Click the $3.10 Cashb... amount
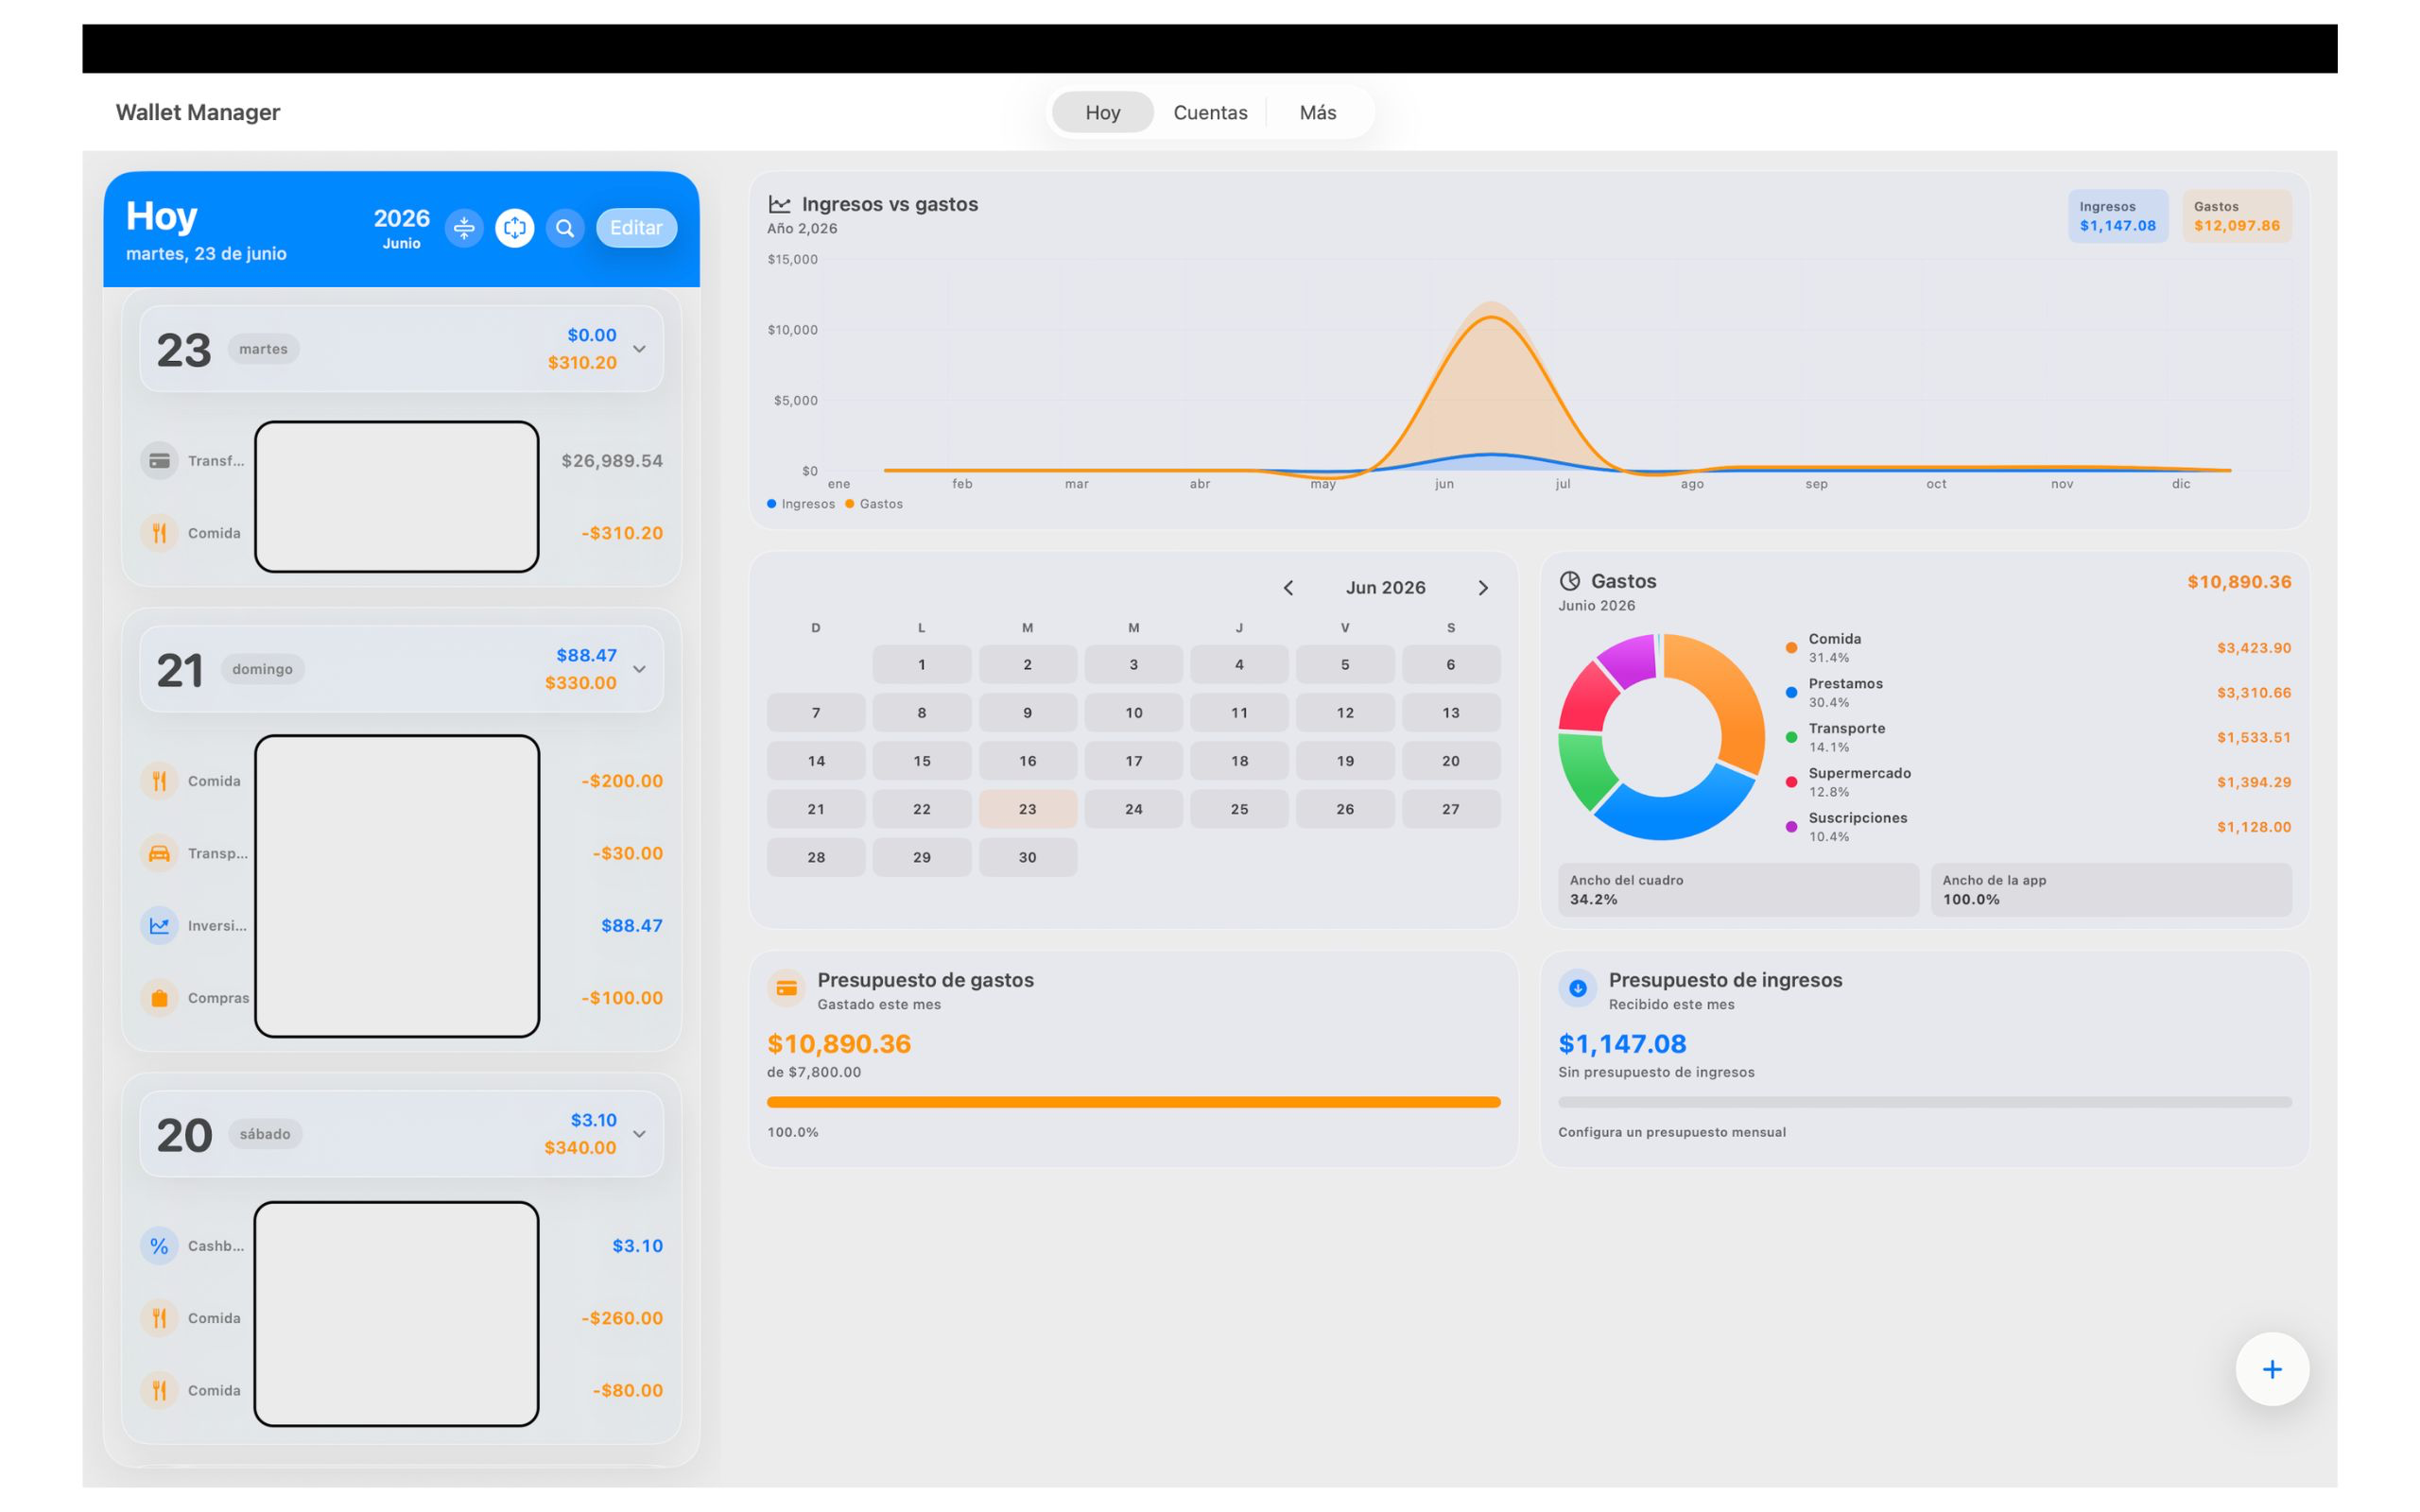Viewport: 2420px width, 1512px height. (637, 1246)
